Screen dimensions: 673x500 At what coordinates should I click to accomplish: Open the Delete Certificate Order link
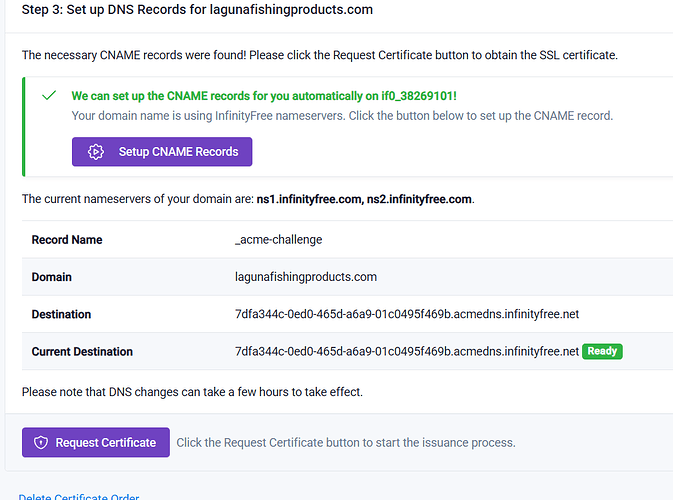[79, 497]
